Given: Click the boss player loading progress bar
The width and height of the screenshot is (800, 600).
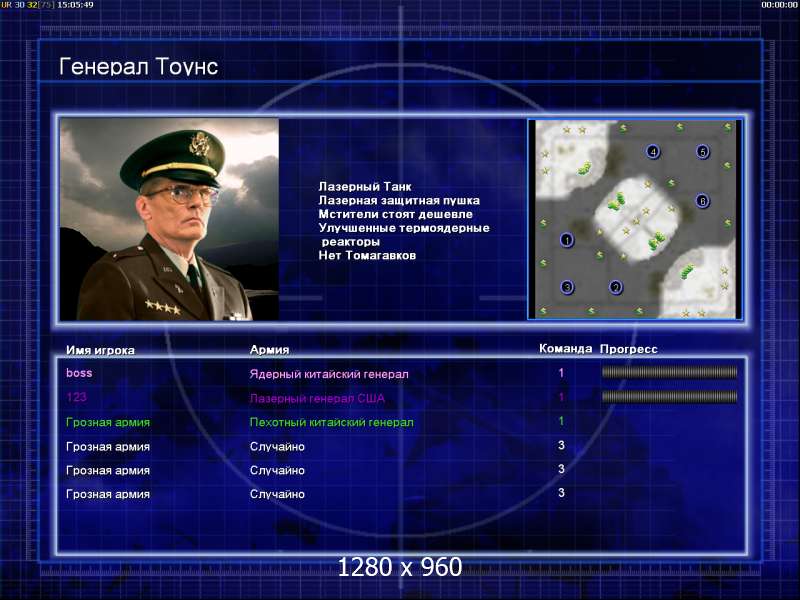Looking at the screenshot, I should [669, 372].
